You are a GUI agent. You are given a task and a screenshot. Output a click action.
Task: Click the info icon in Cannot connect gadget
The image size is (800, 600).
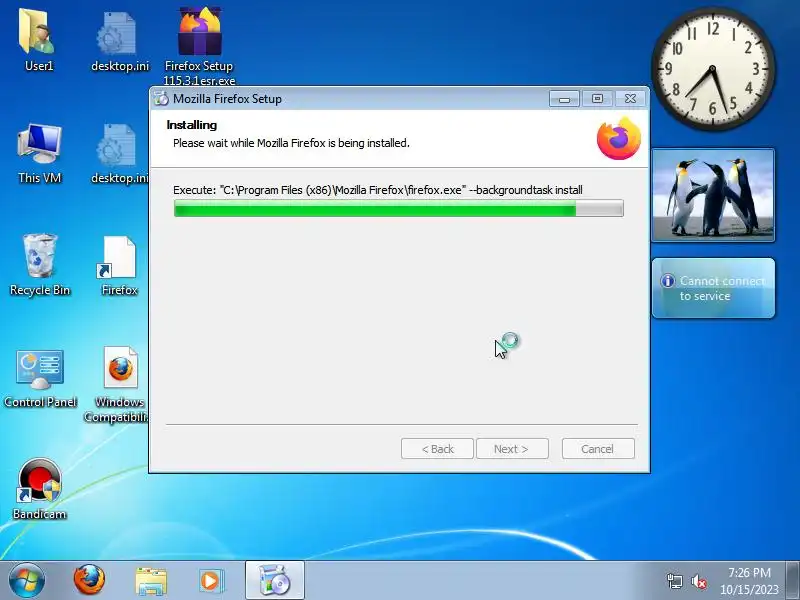tap(667, 281)
